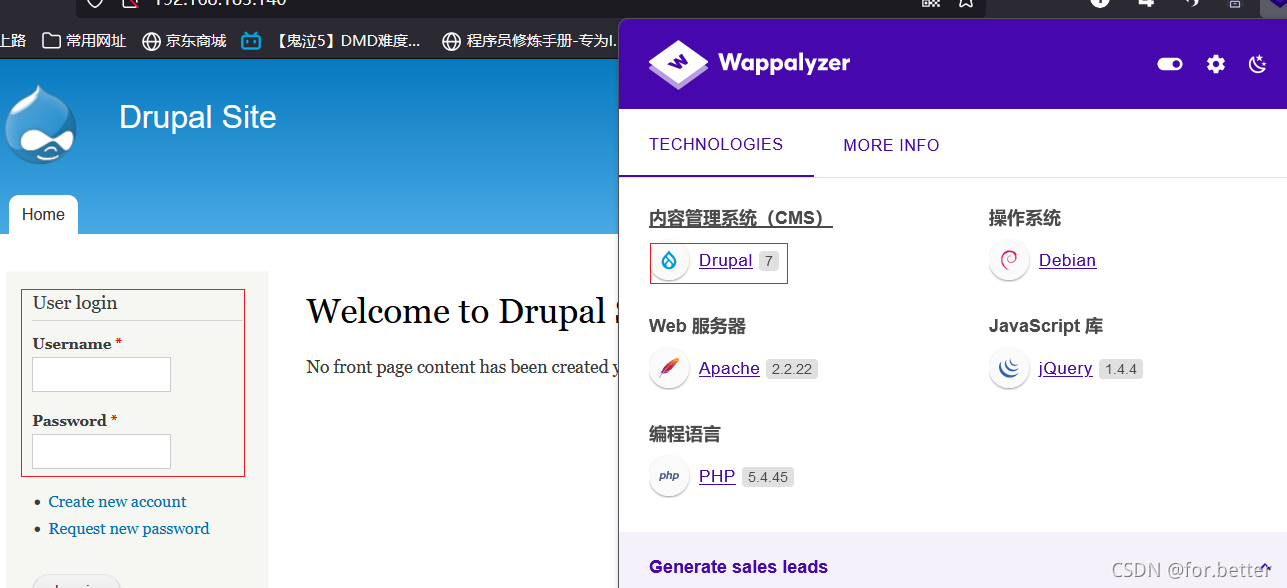Open the Home tab on Drupal site
The width and height of the screenshot is (1287, 588).
point(43,214)
